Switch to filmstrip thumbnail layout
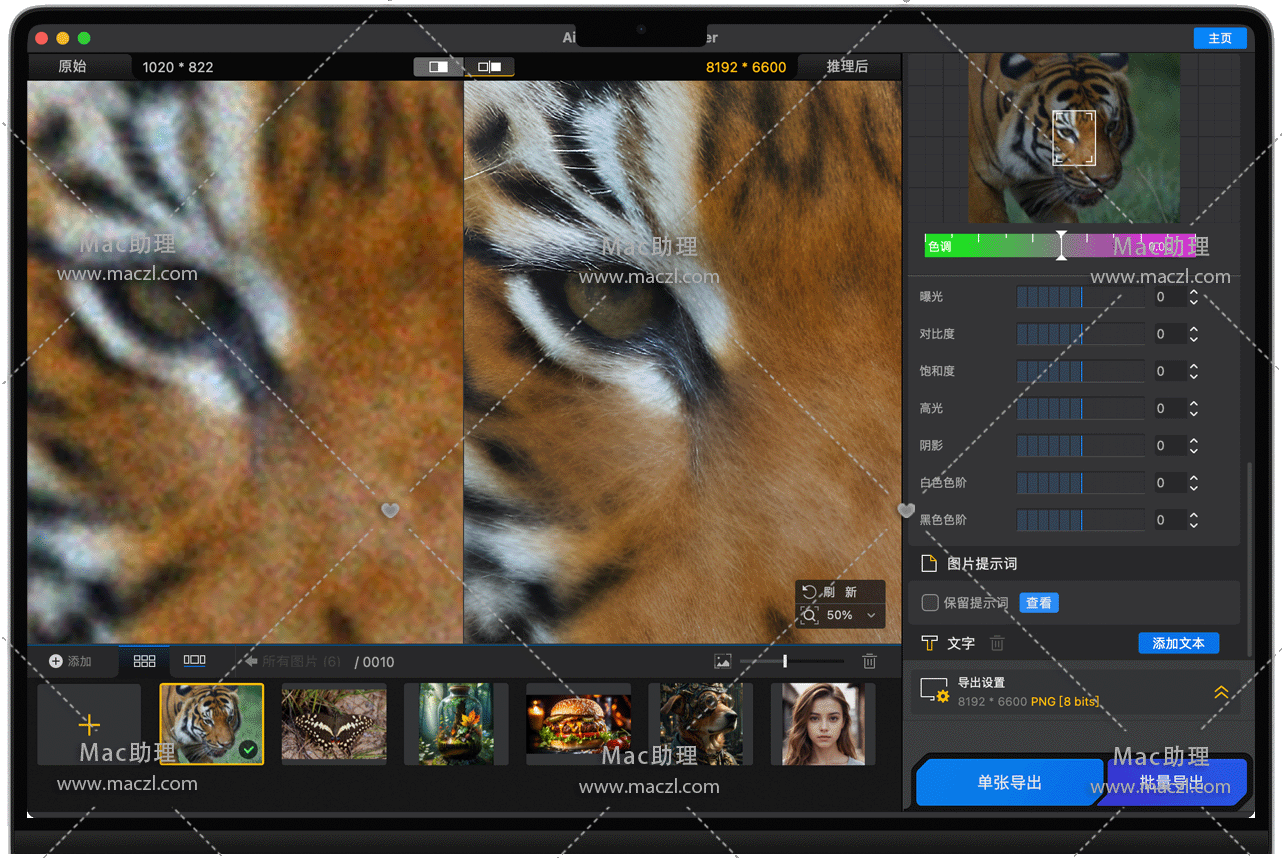Image resolution: width=1282 pixels, height=858 pixels. click(195, 661)
